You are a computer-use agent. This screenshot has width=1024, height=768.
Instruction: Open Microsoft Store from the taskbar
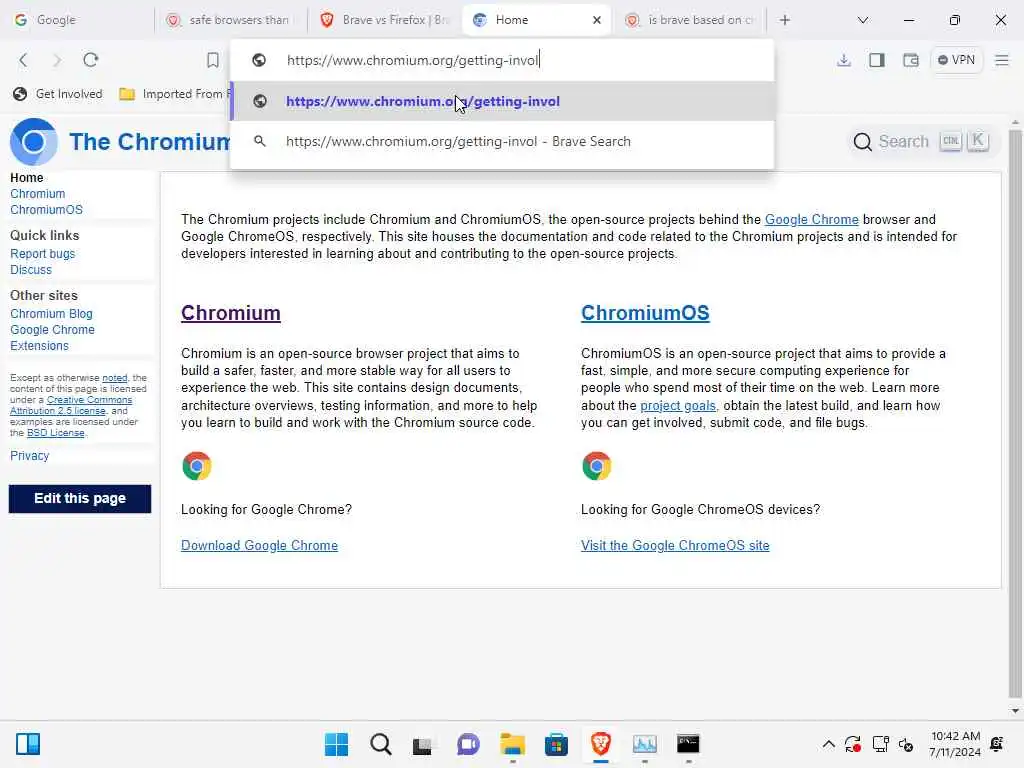[556, 744]
